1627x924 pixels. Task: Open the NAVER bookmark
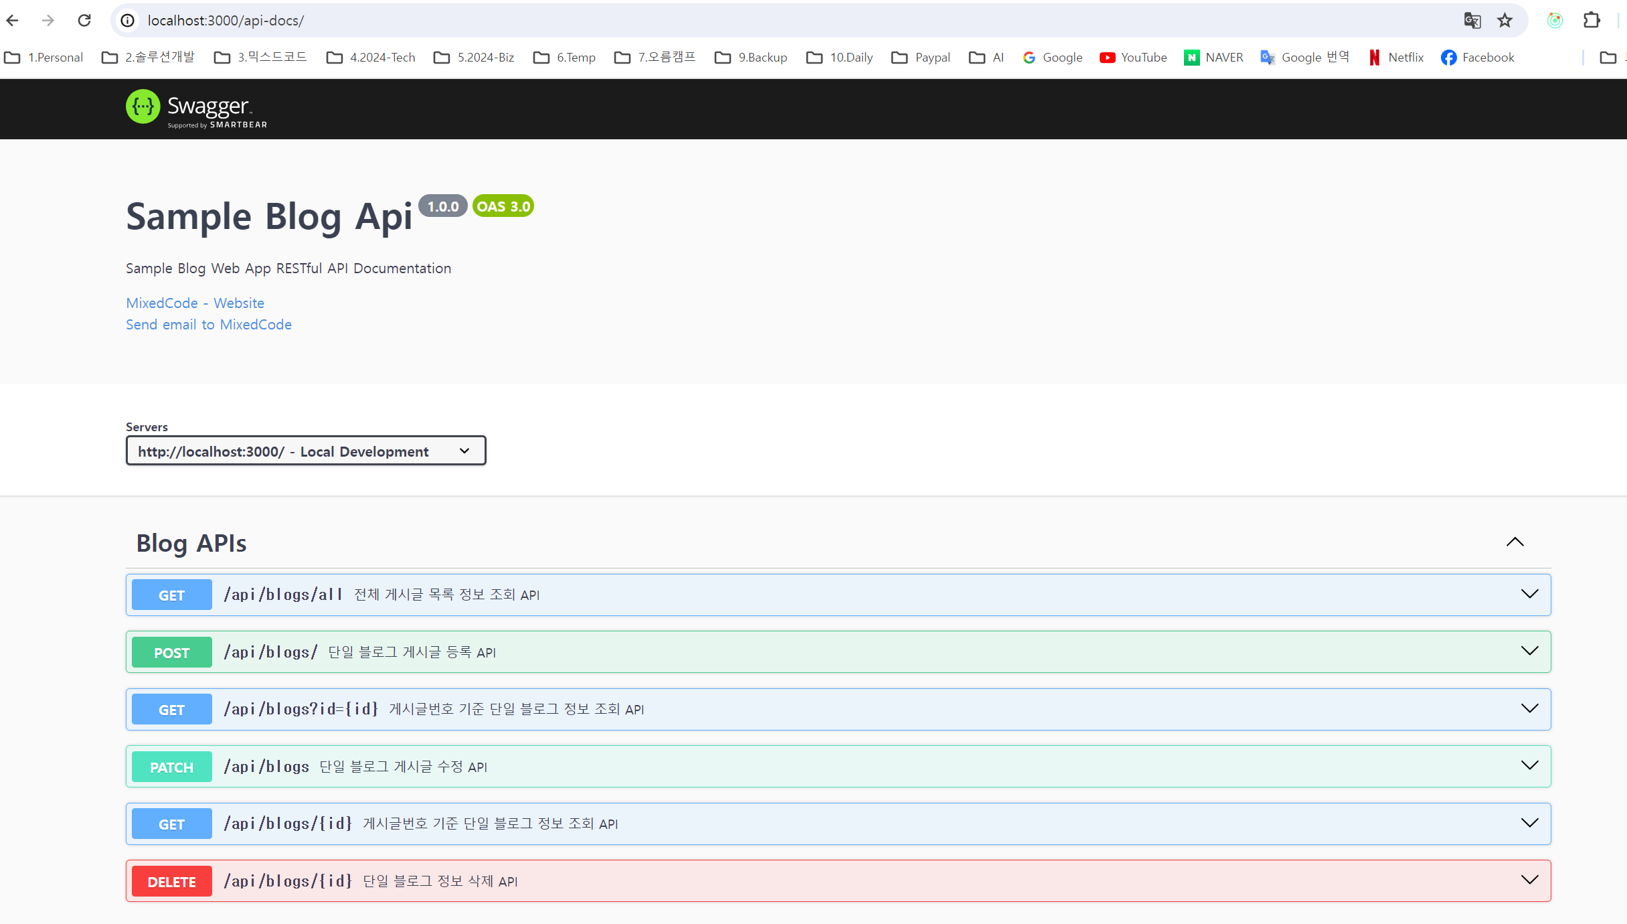coord(1213,58)
